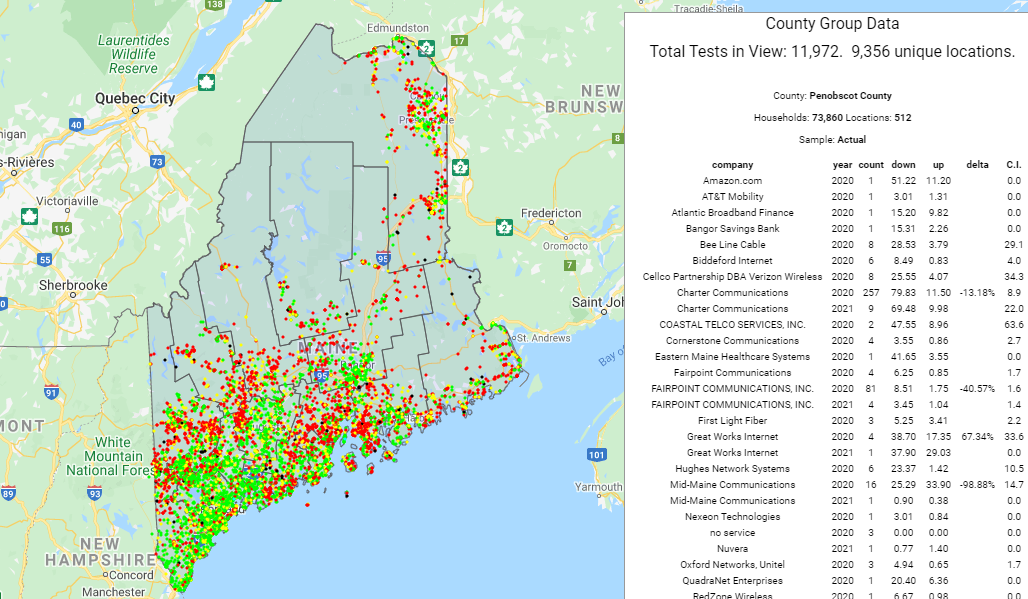Click the Route 138 shield at the top

[214, 4]
